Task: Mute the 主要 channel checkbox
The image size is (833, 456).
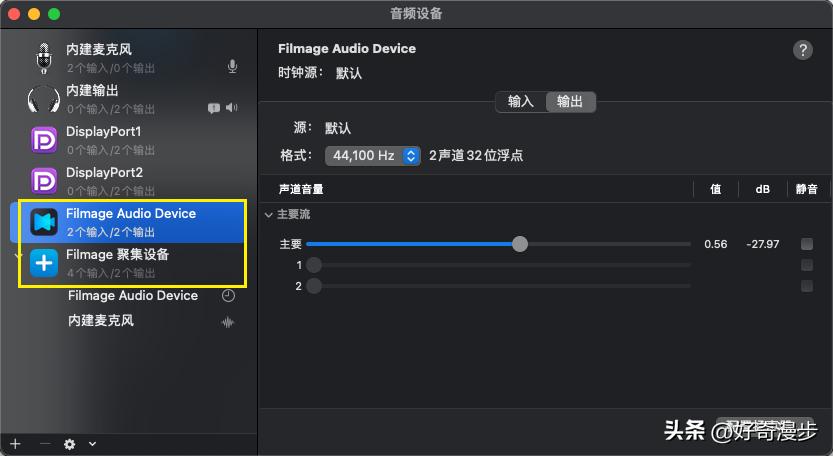Action: (x=807, y=244)
